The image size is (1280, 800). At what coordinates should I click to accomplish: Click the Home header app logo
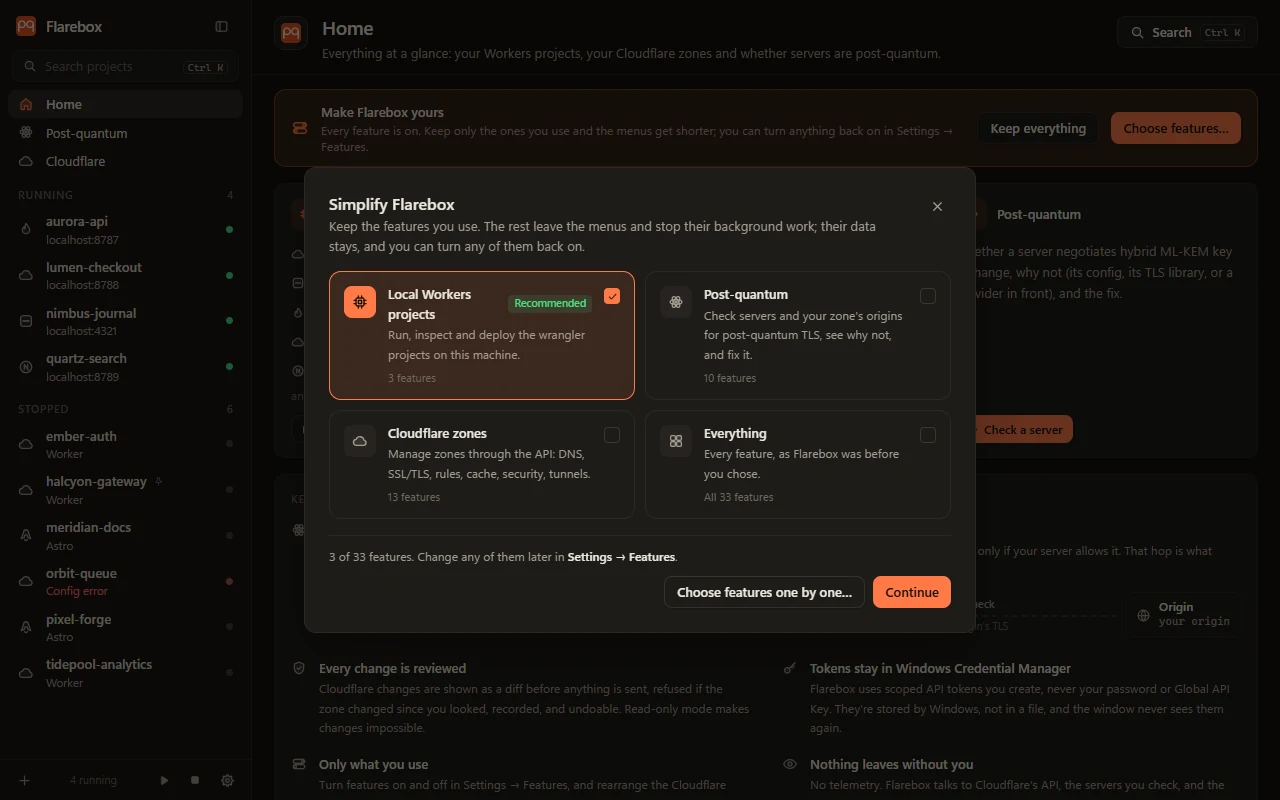click(291, 33)
